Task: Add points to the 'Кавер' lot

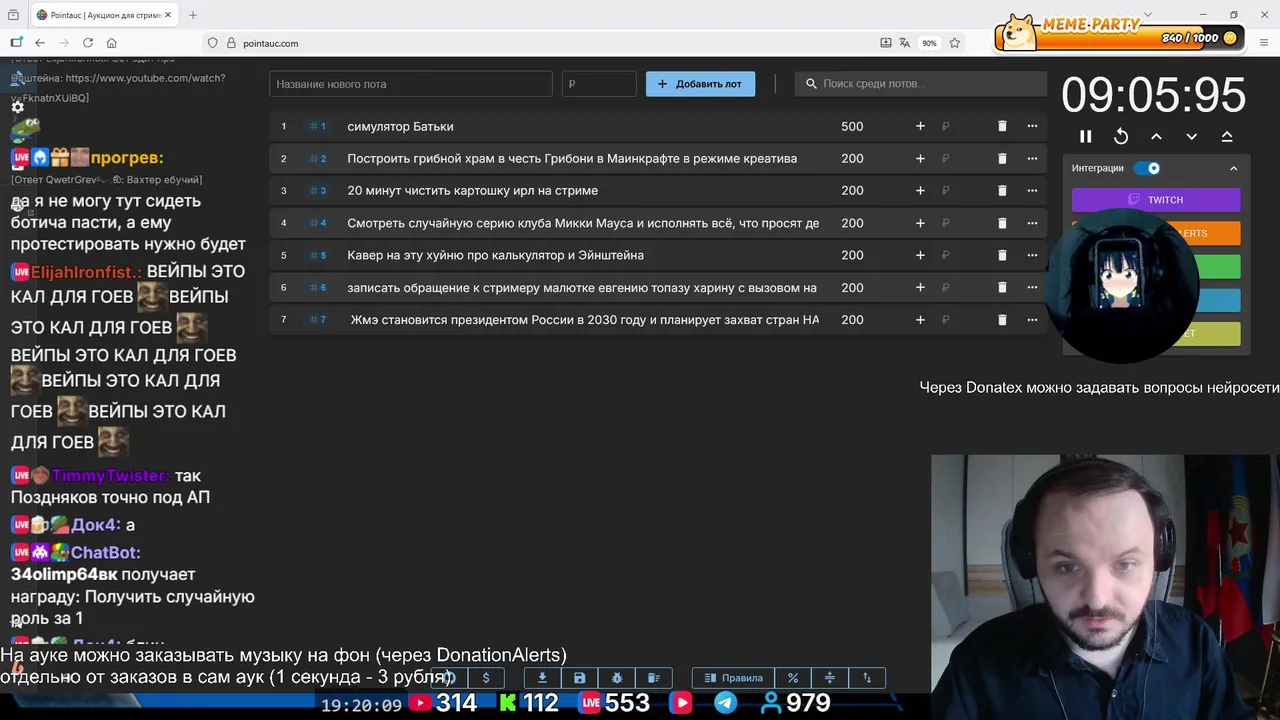Action: point(920,255)
